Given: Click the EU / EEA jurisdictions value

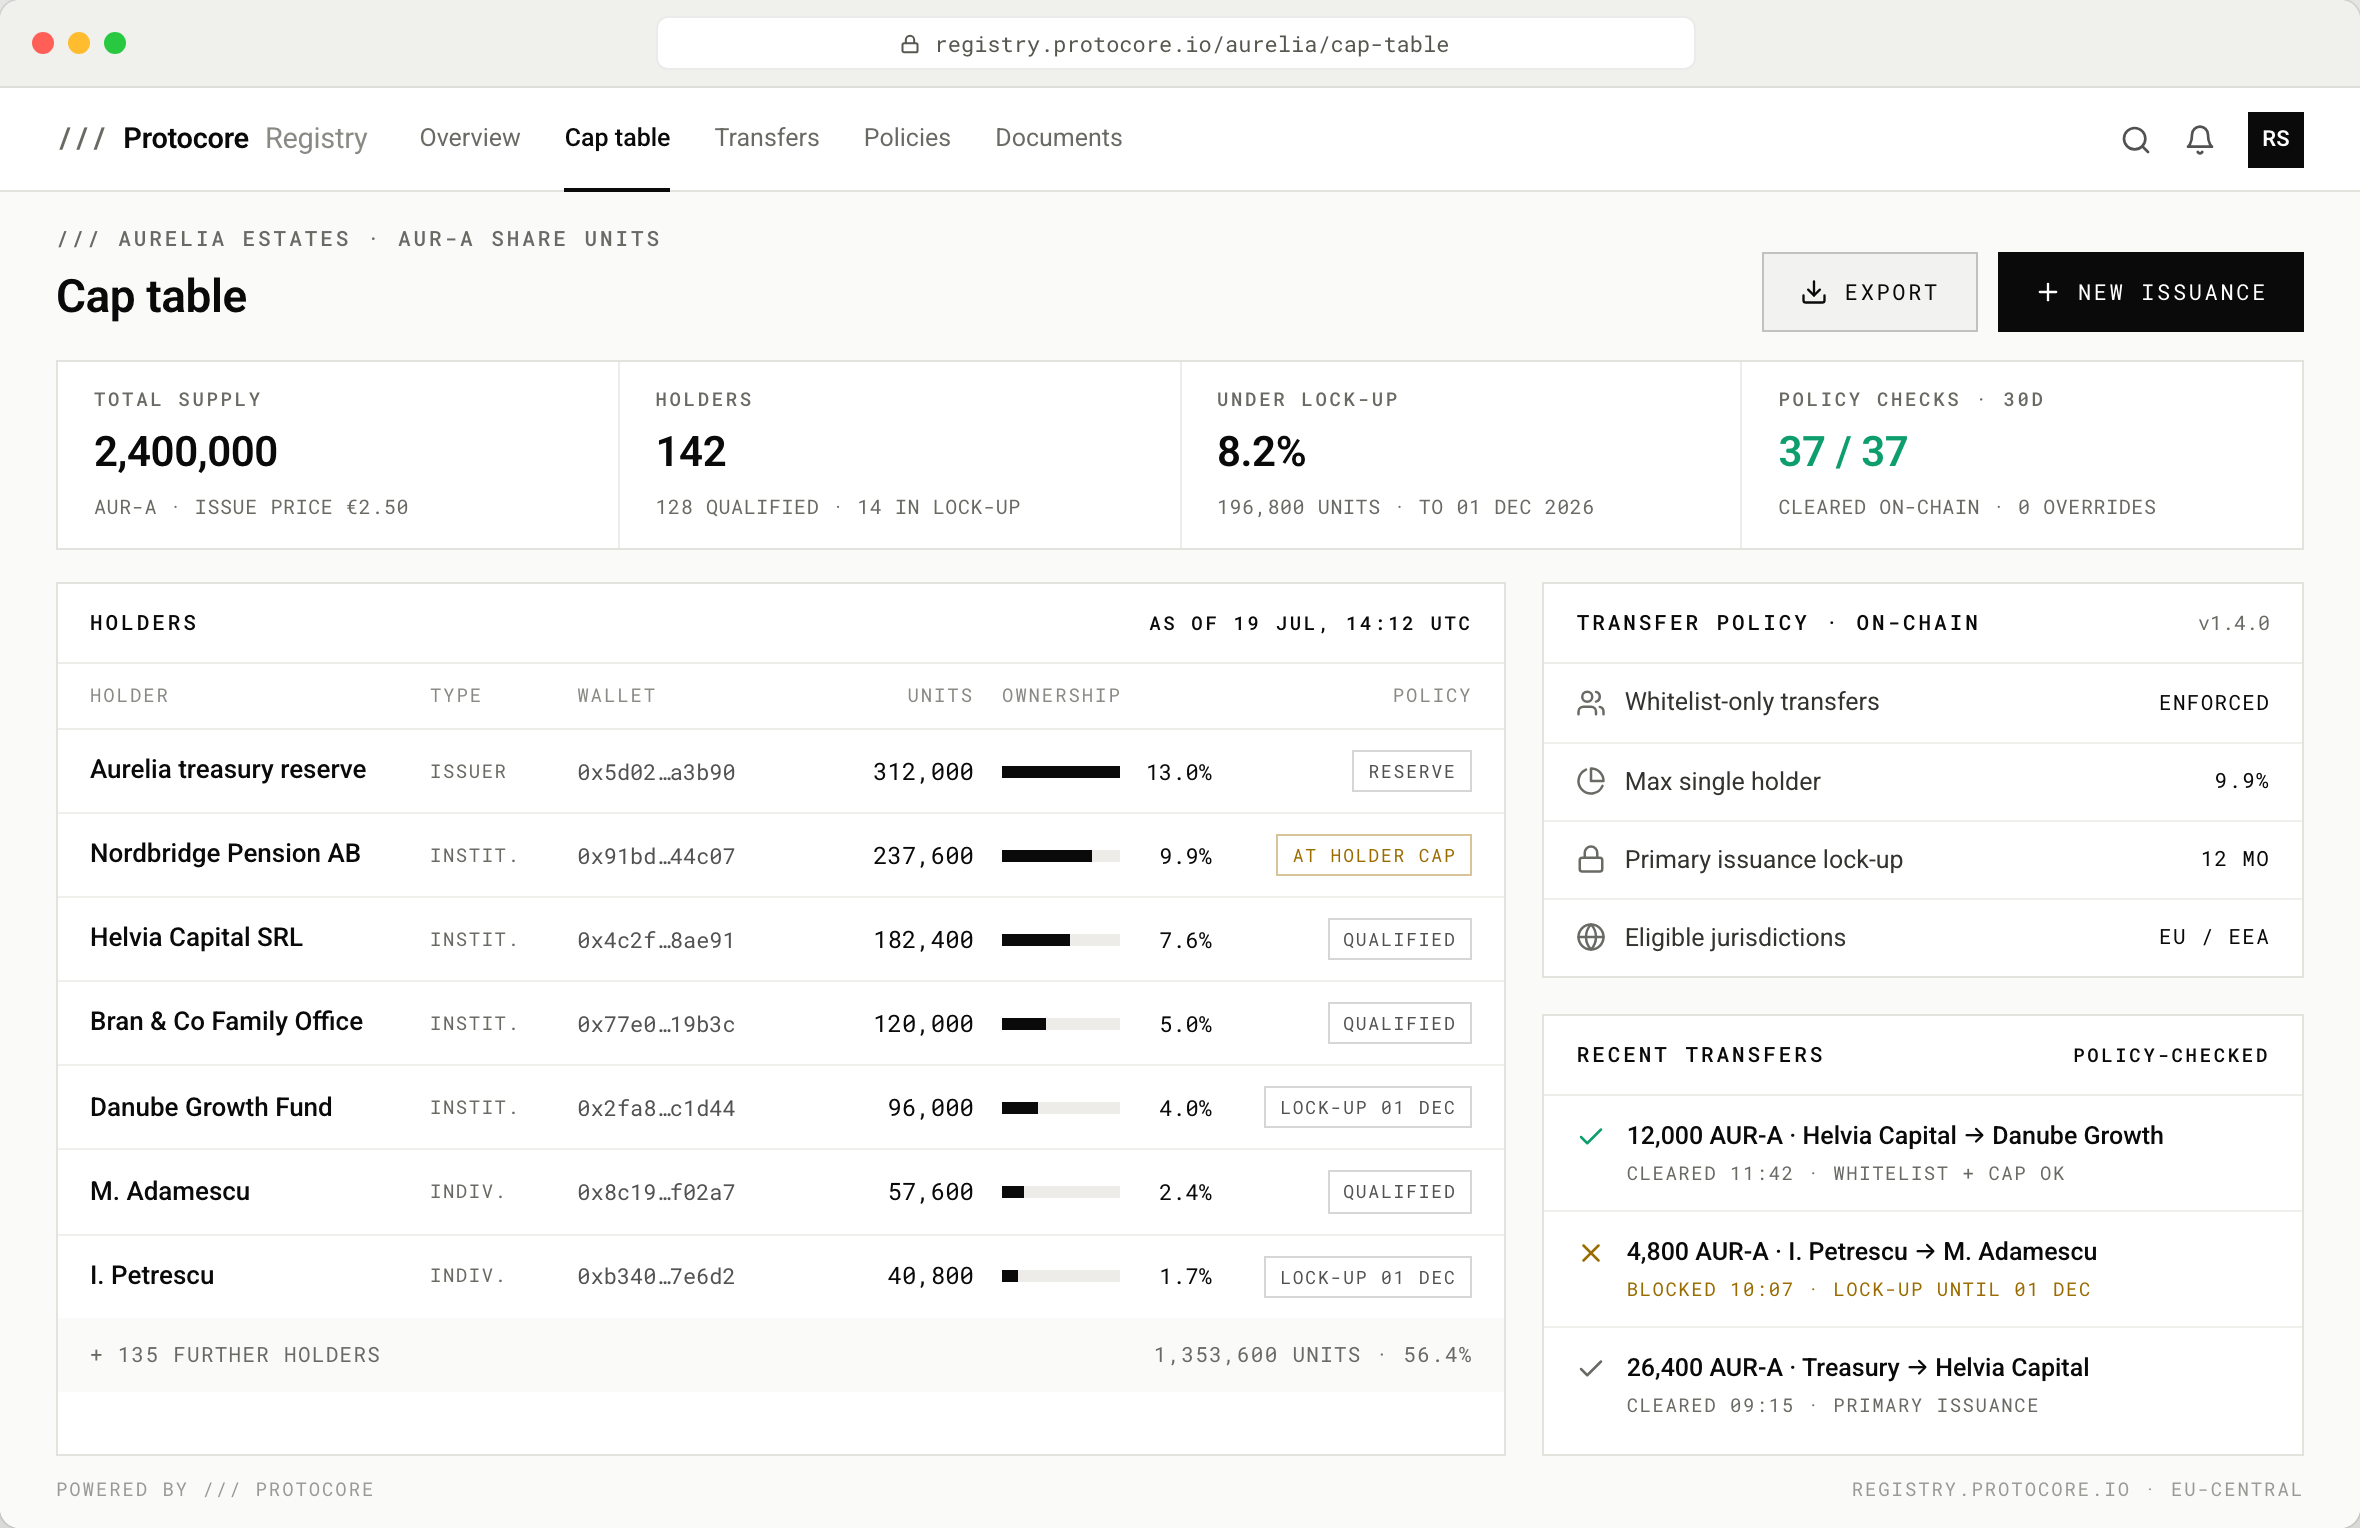Looking at the screenshot, I should 2214,937.
